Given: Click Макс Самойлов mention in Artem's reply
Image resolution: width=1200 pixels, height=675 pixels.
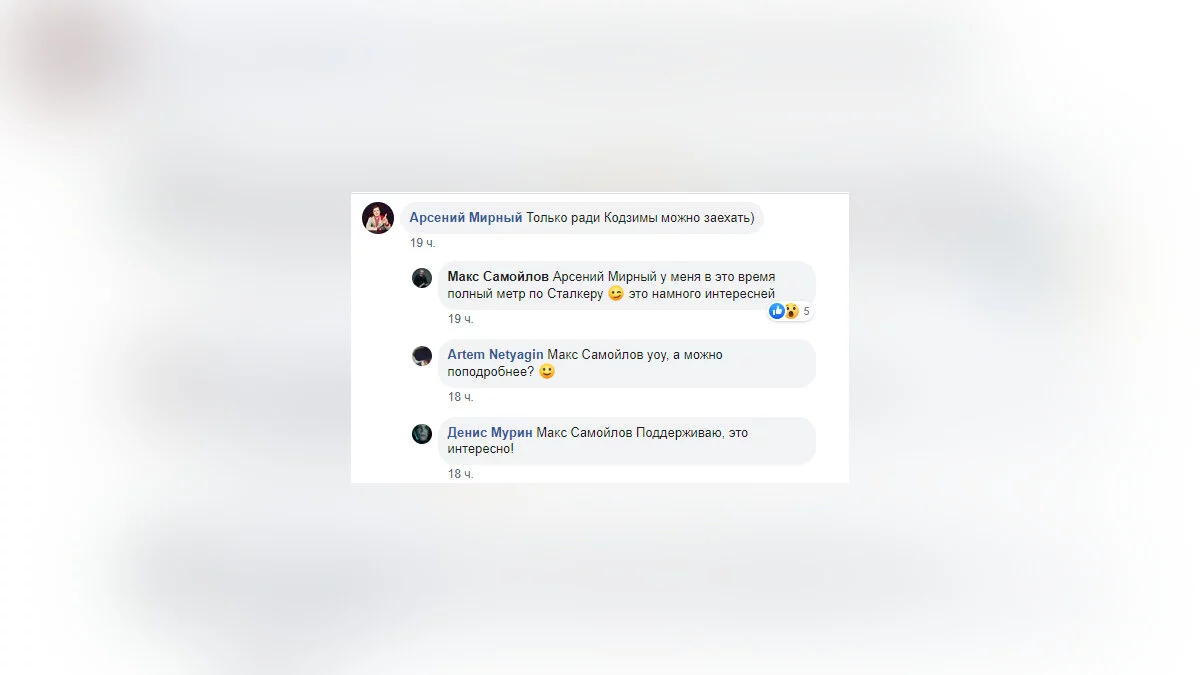Looking at the screenshot, I should [x=597, y=355].
